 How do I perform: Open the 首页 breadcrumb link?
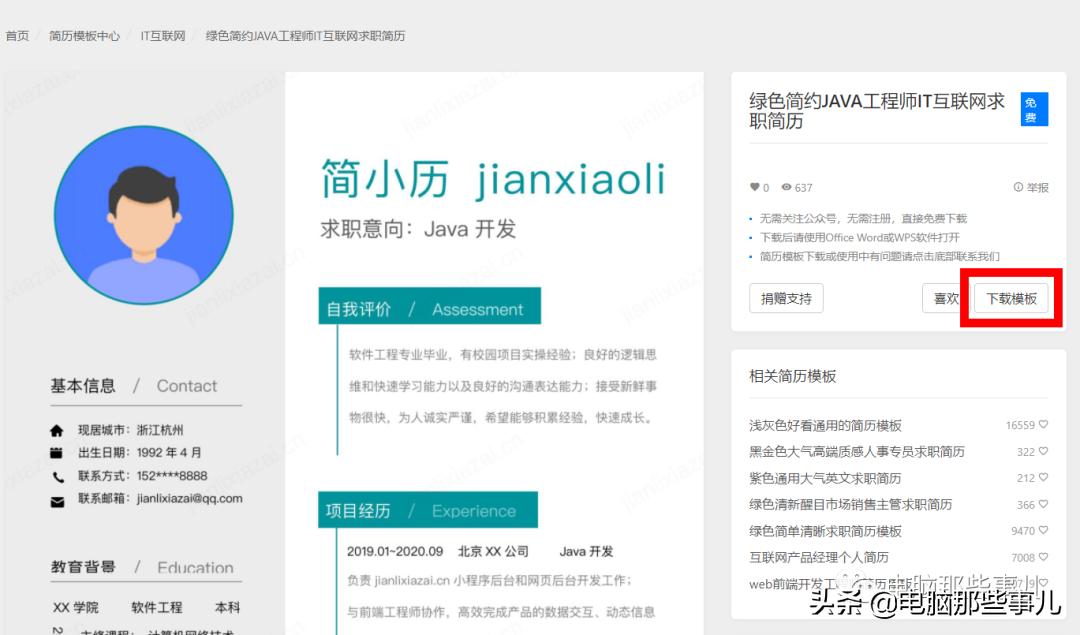[x=17, y=36]
